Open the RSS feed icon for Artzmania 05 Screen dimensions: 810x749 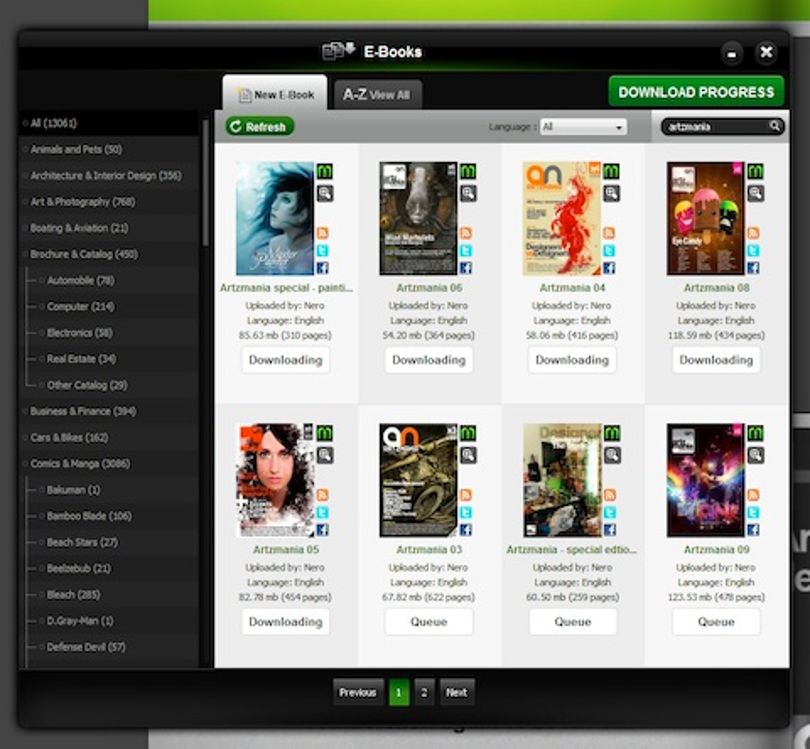pyautogui.click(x=322, y=495)
